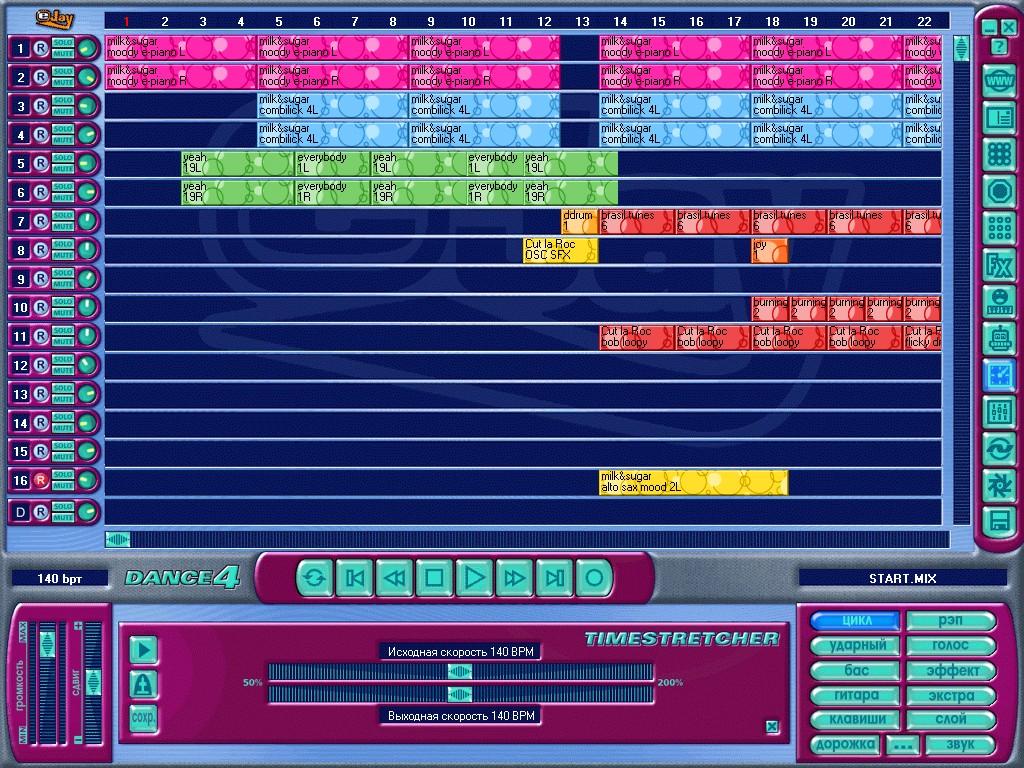This screenshot has width=1024, height=768.
Task: Click the WWW internet icon in sidebar
Action: point(998,82)
